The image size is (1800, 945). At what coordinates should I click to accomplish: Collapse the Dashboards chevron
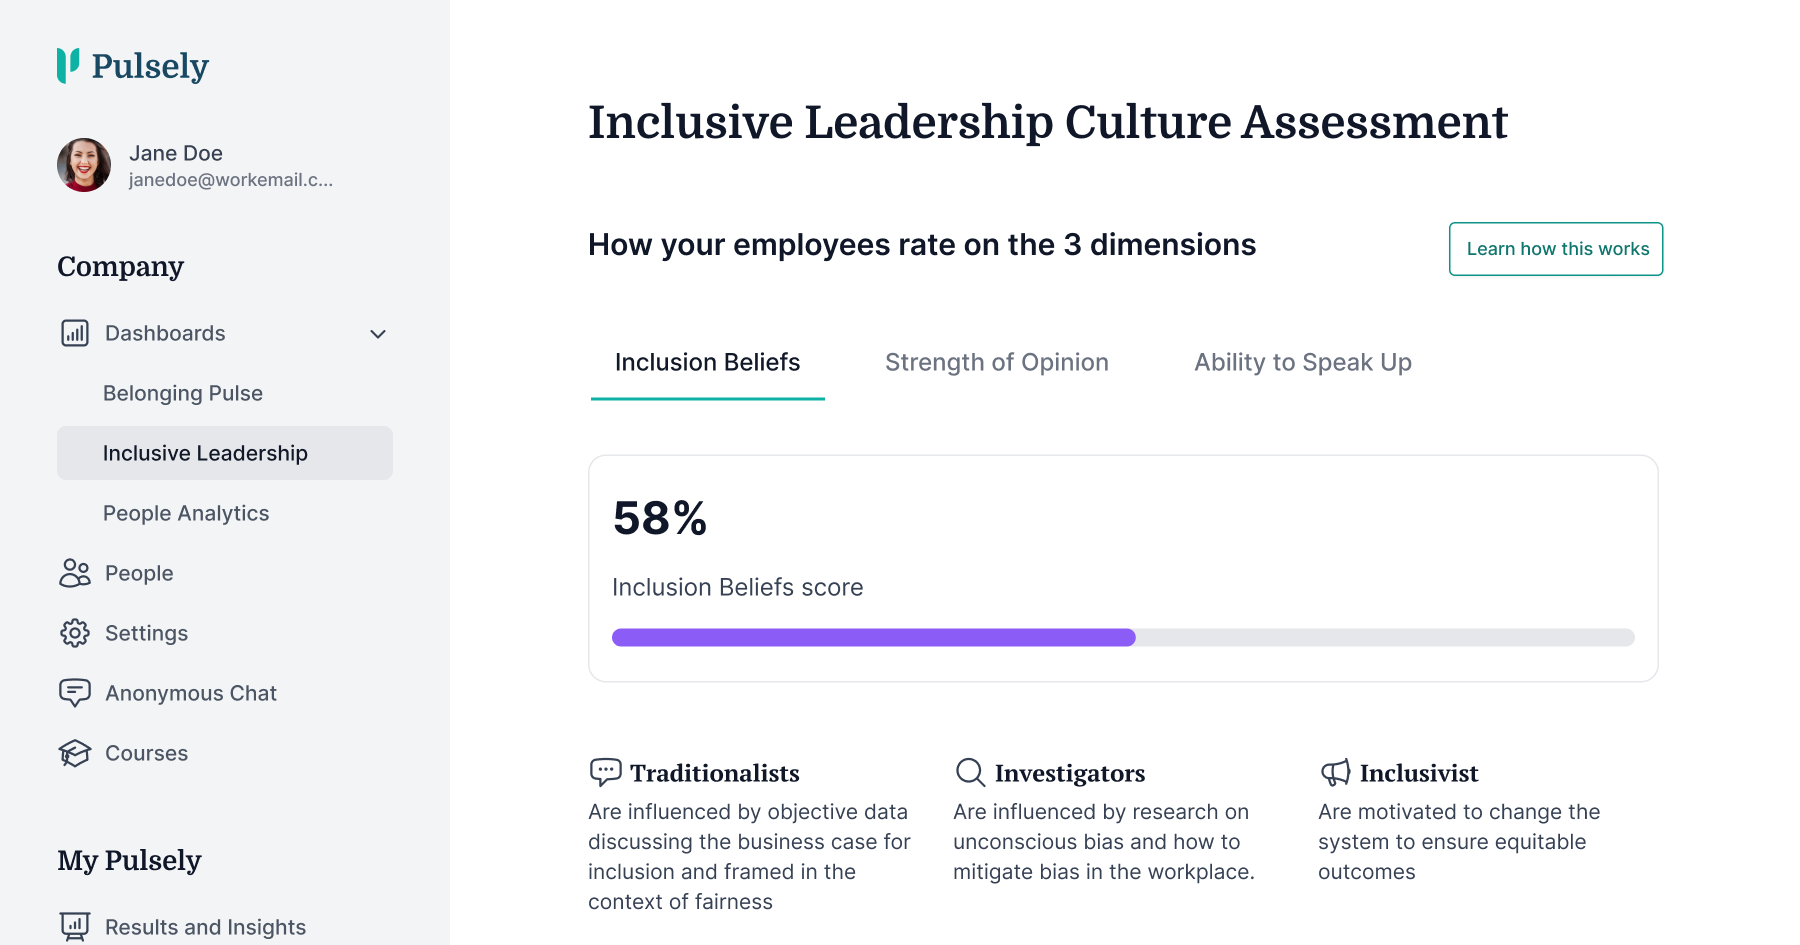pos(378,334)
